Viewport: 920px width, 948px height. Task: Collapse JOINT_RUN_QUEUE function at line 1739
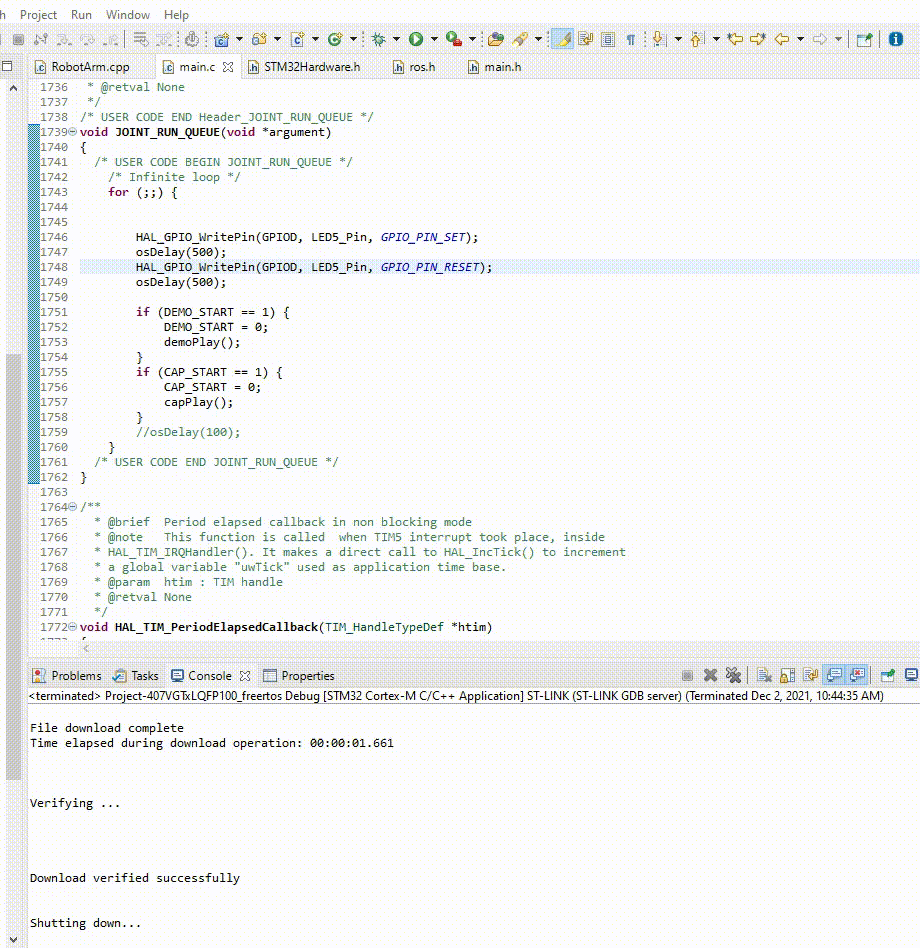click(x=73, y=132)
